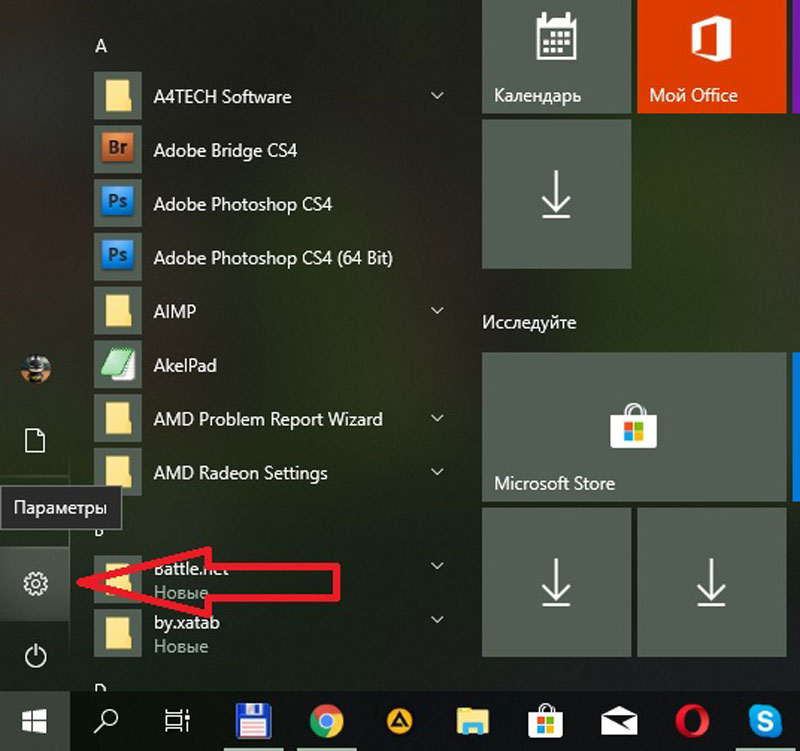The image size is (800, 751).
Task: Click the download tile below Microsoft Store's right half
Action: [x=712, y=582]
